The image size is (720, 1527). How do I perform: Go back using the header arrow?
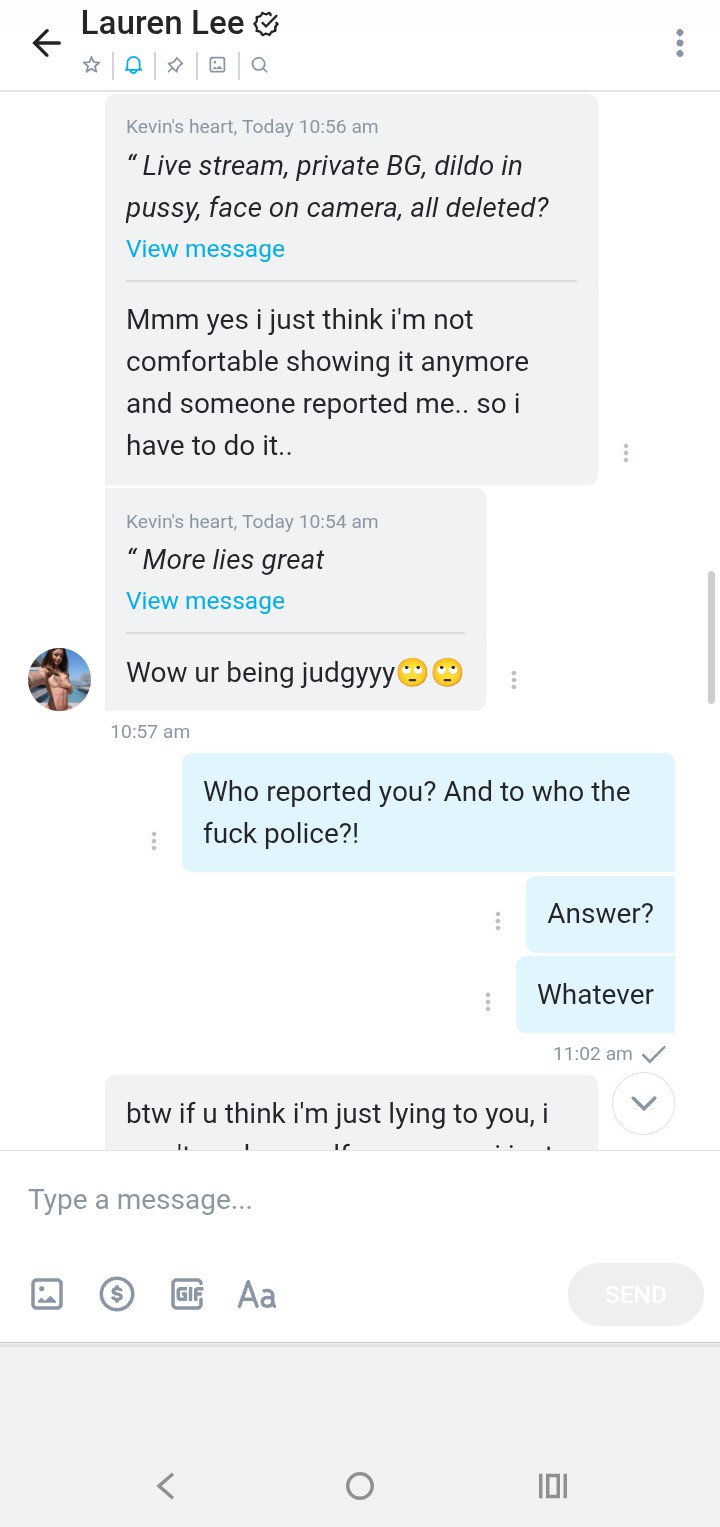tap(46, 43)
